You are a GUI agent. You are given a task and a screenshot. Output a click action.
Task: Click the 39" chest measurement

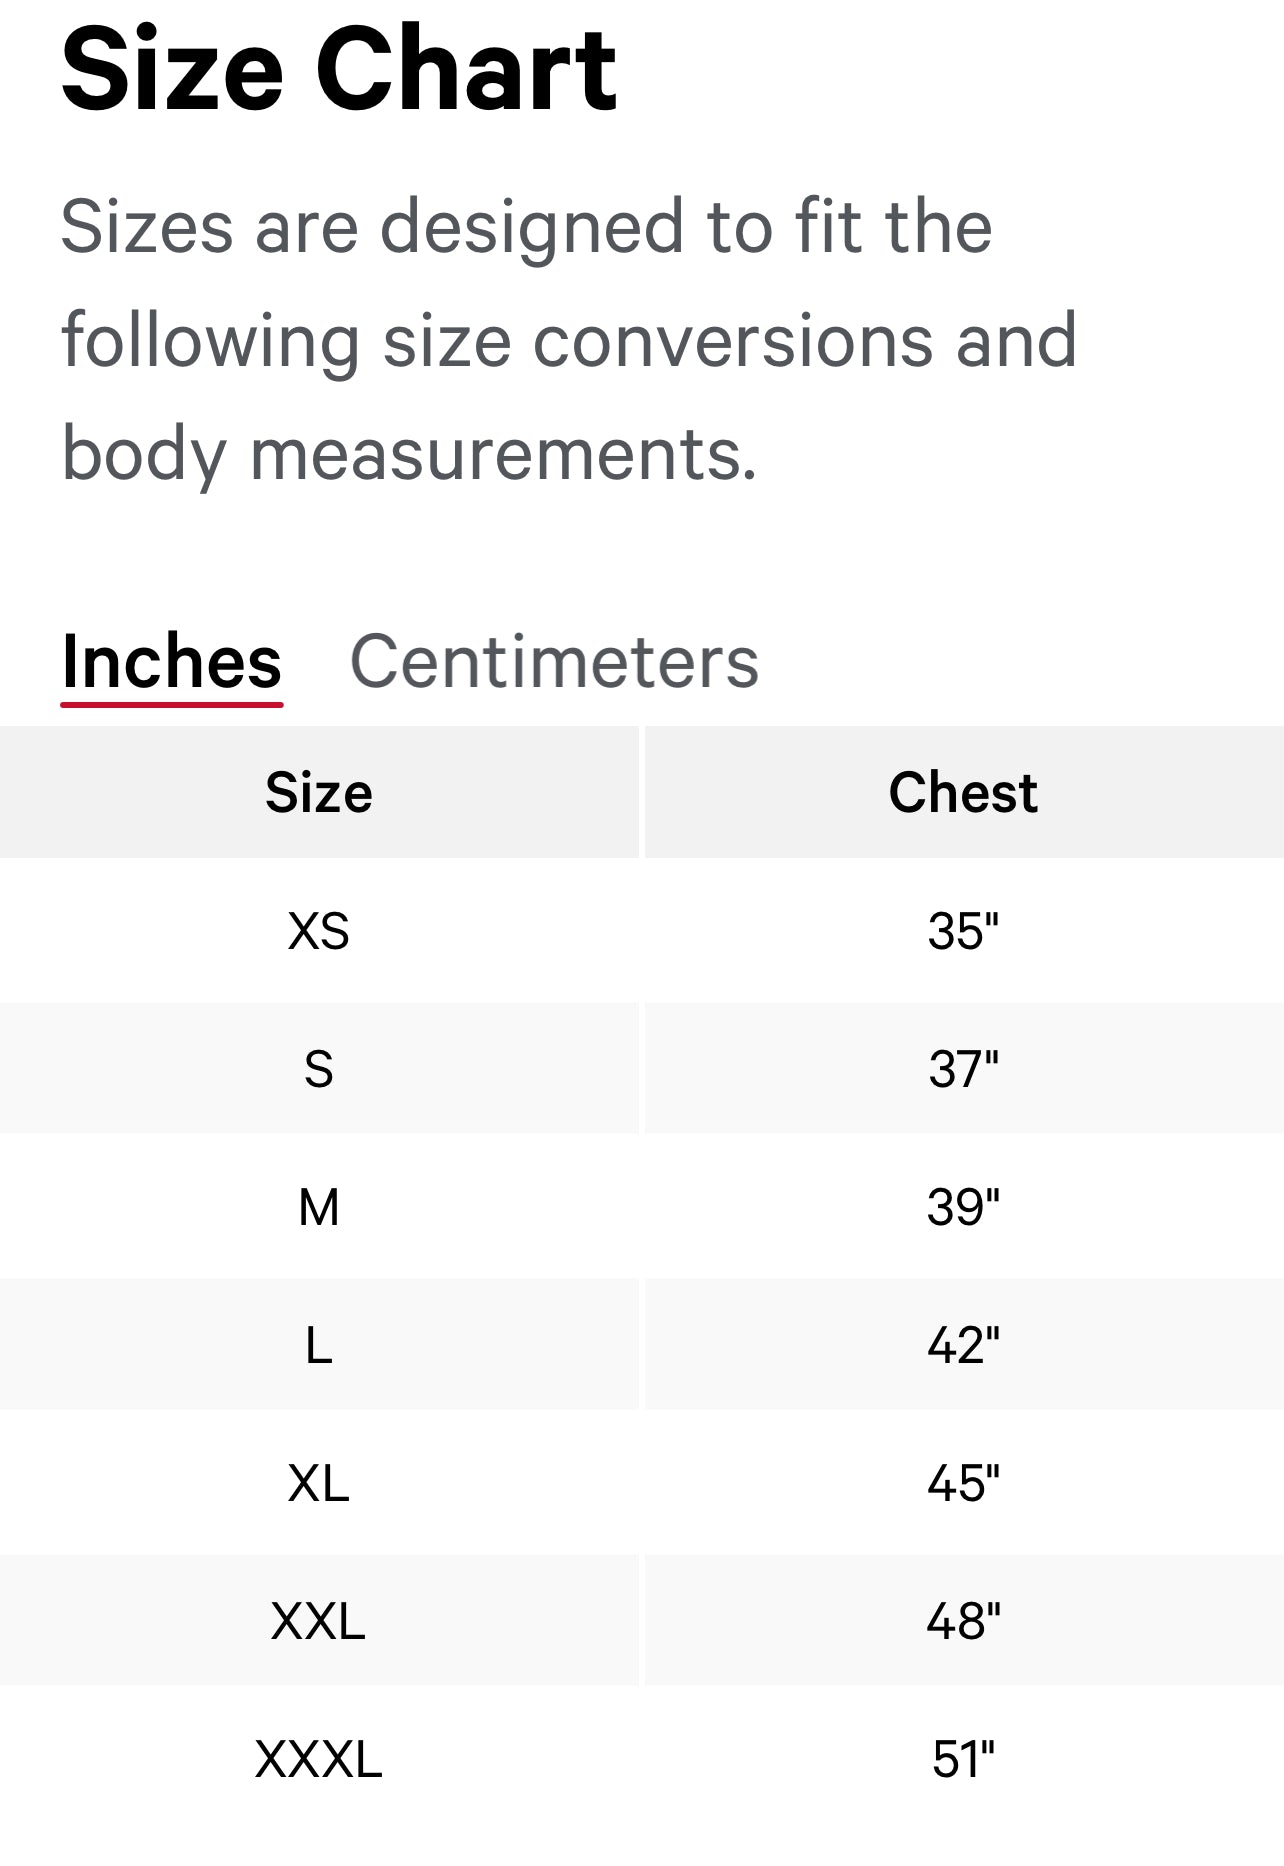[x=963, y=1207]
